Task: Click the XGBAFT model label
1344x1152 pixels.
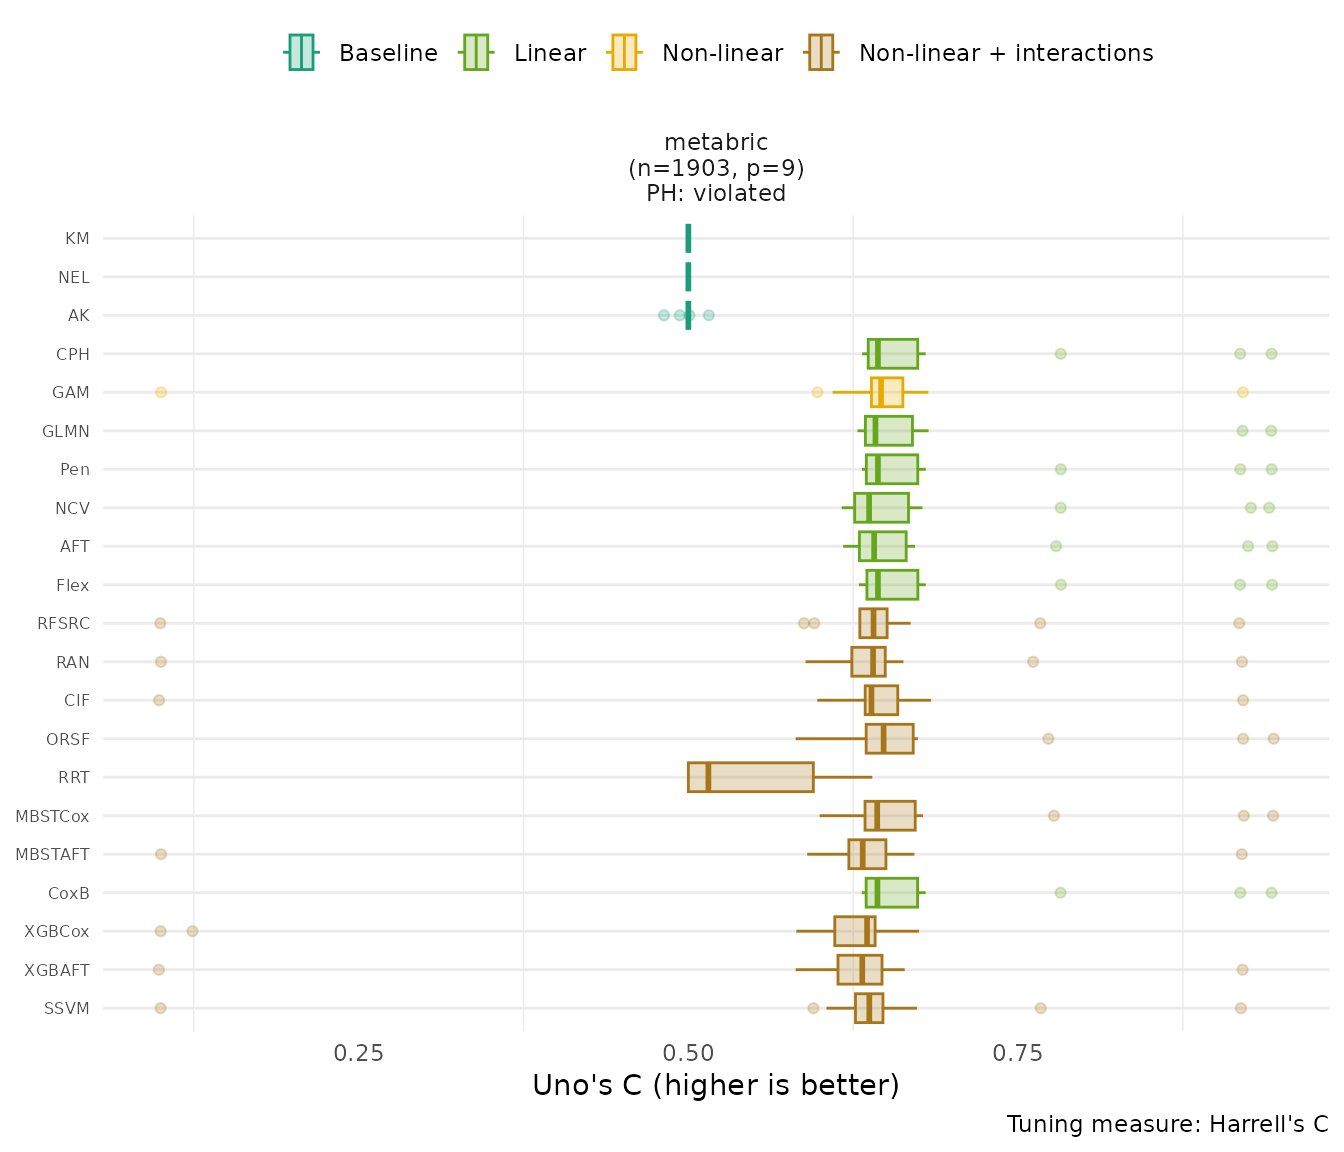Action: point(57,970)
